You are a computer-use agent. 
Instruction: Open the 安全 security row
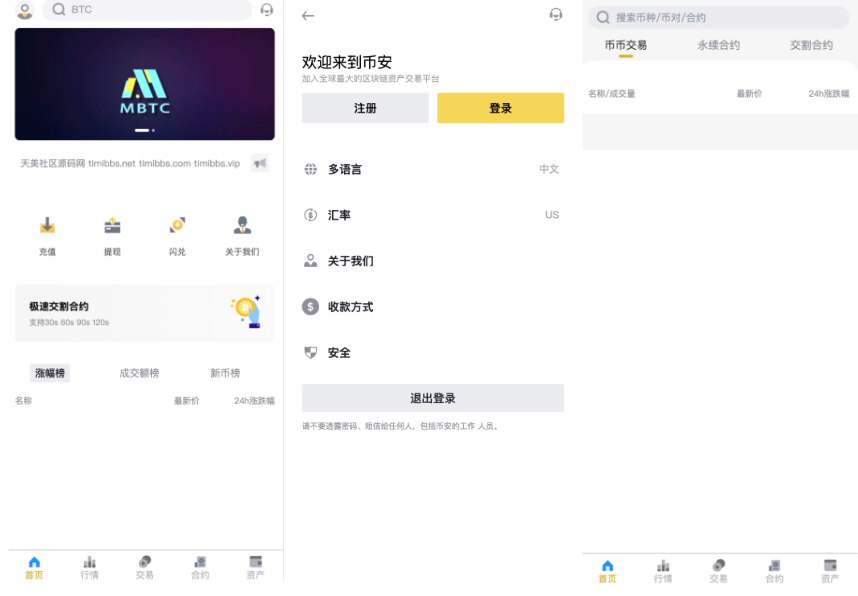pos(433,353)
